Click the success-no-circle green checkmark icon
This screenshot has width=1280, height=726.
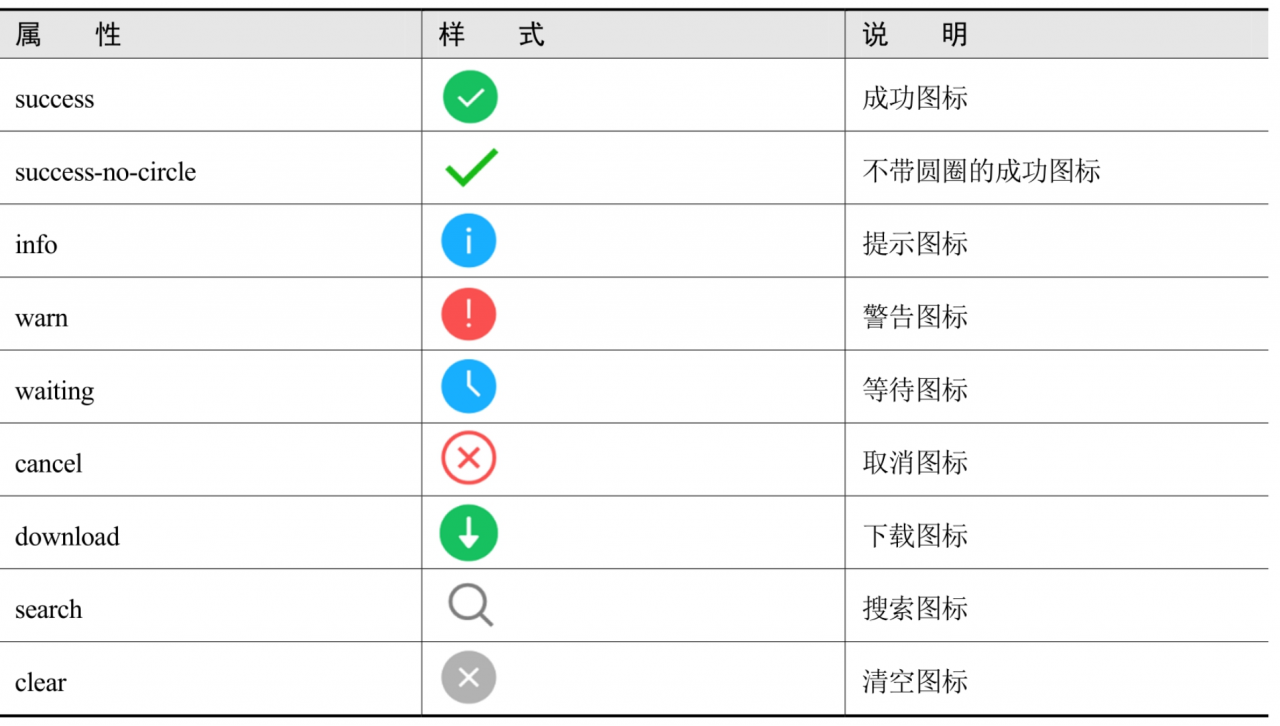(x=472, y=168)
